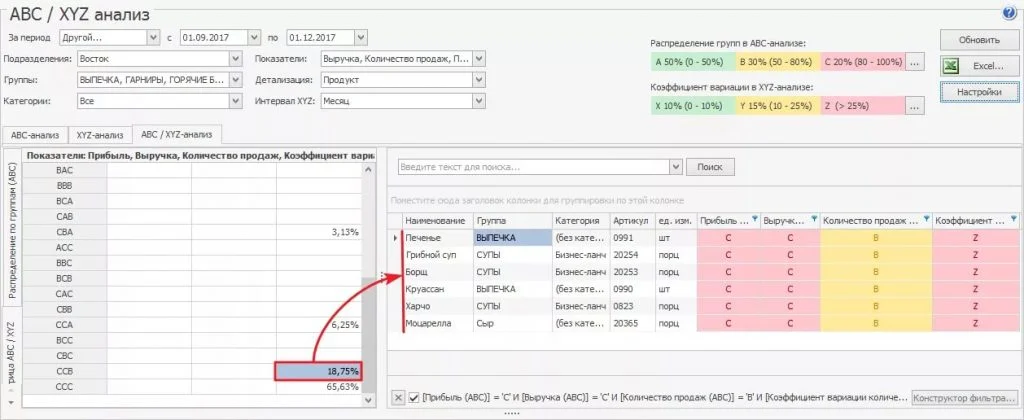This screenshot has height=420, width=1024.
Task: Sort by the Категория column header
Action: (x=581, y=221)
